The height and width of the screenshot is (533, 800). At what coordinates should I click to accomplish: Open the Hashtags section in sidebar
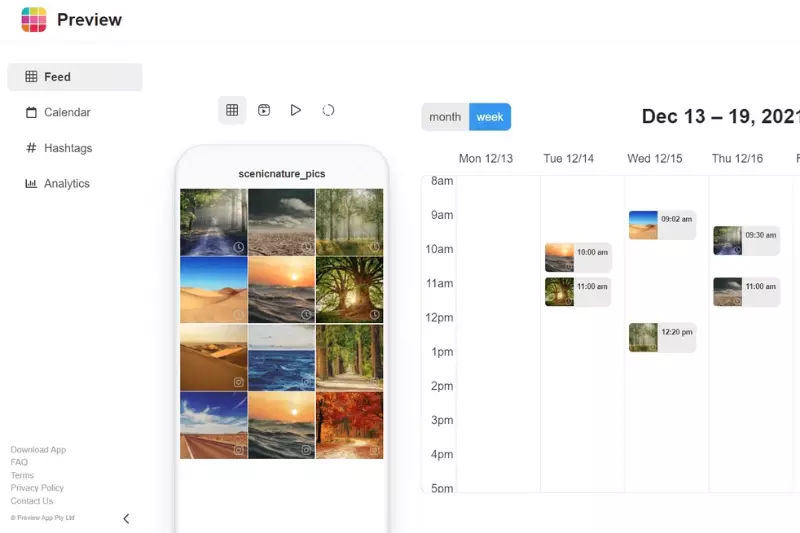pyautogui.click(x=75, y=148)
